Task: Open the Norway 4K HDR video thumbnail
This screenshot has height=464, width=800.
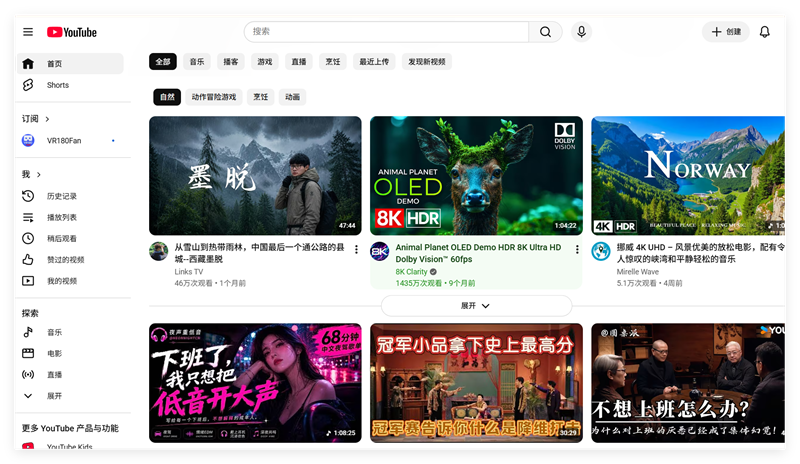Action: (x=688, y=176)
